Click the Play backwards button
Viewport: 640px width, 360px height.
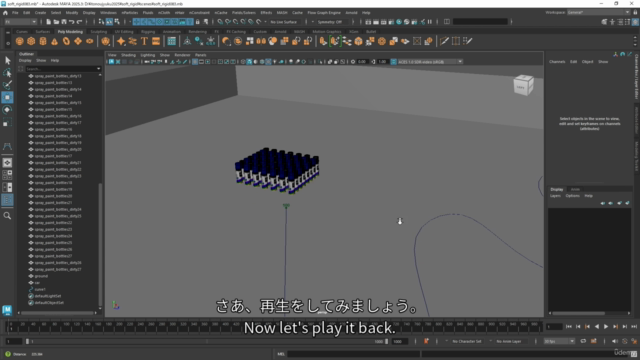597,327
